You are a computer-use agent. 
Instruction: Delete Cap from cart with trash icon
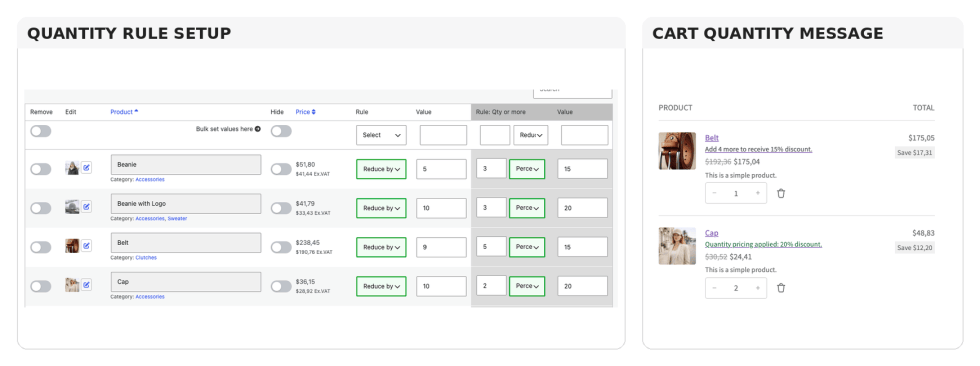781,288
